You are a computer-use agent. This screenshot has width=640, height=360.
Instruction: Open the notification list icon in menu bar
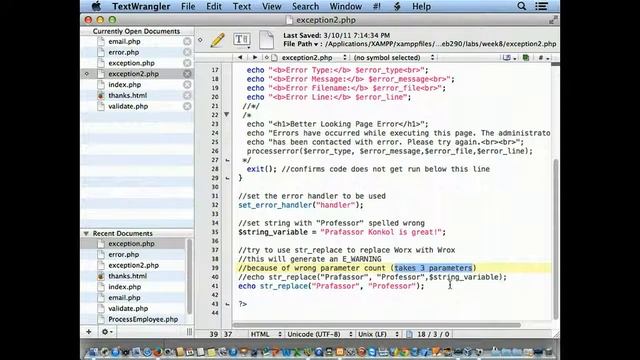coord(542,6)
